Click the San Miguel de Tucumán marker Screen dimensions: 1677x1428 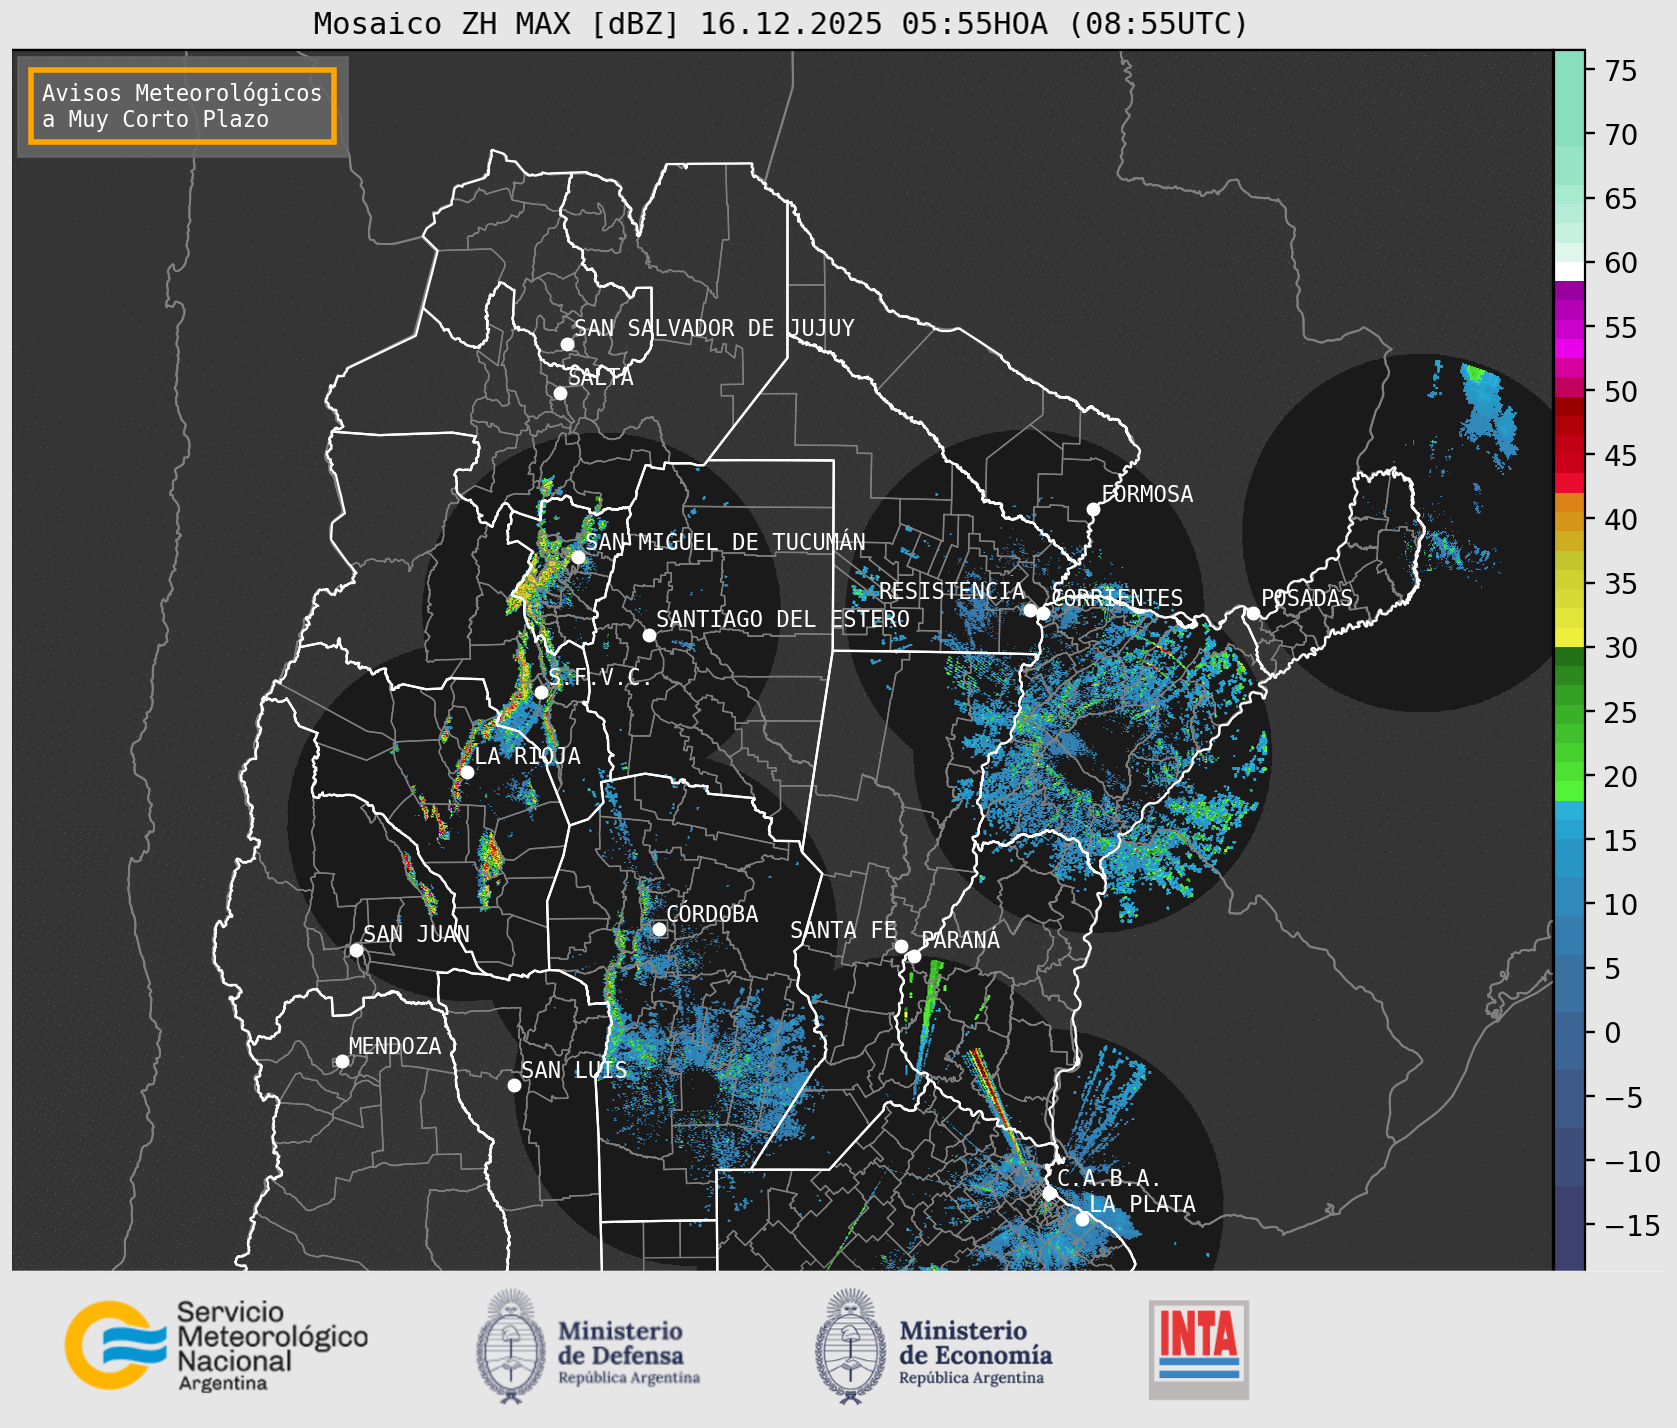click(x=578, y=557)
